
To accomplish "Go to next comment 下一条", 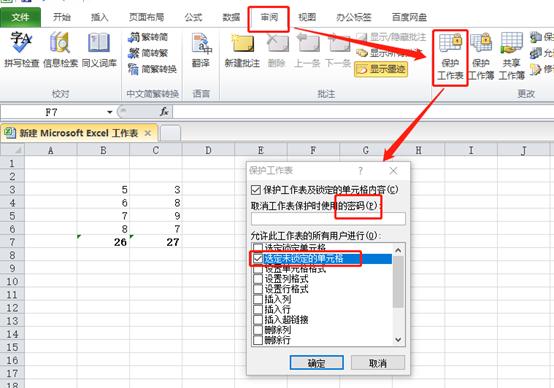I will (338, 49).
